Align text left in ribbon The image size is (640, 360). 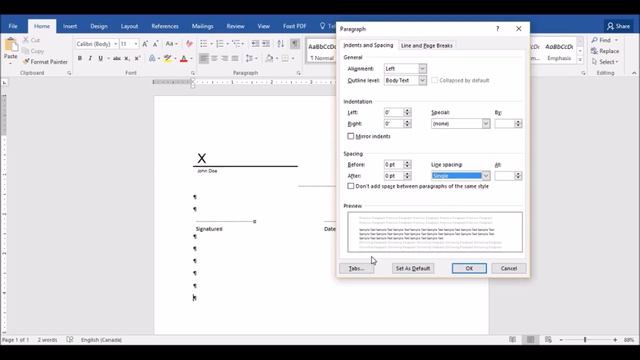(x=204, y=58)
